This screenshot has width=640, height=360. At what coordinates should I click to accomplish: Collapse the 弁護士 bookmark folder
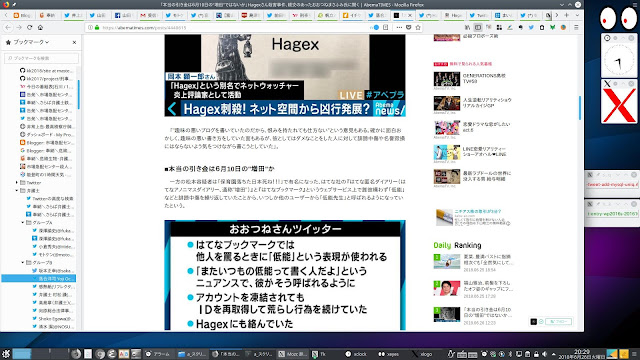(17, 191)
